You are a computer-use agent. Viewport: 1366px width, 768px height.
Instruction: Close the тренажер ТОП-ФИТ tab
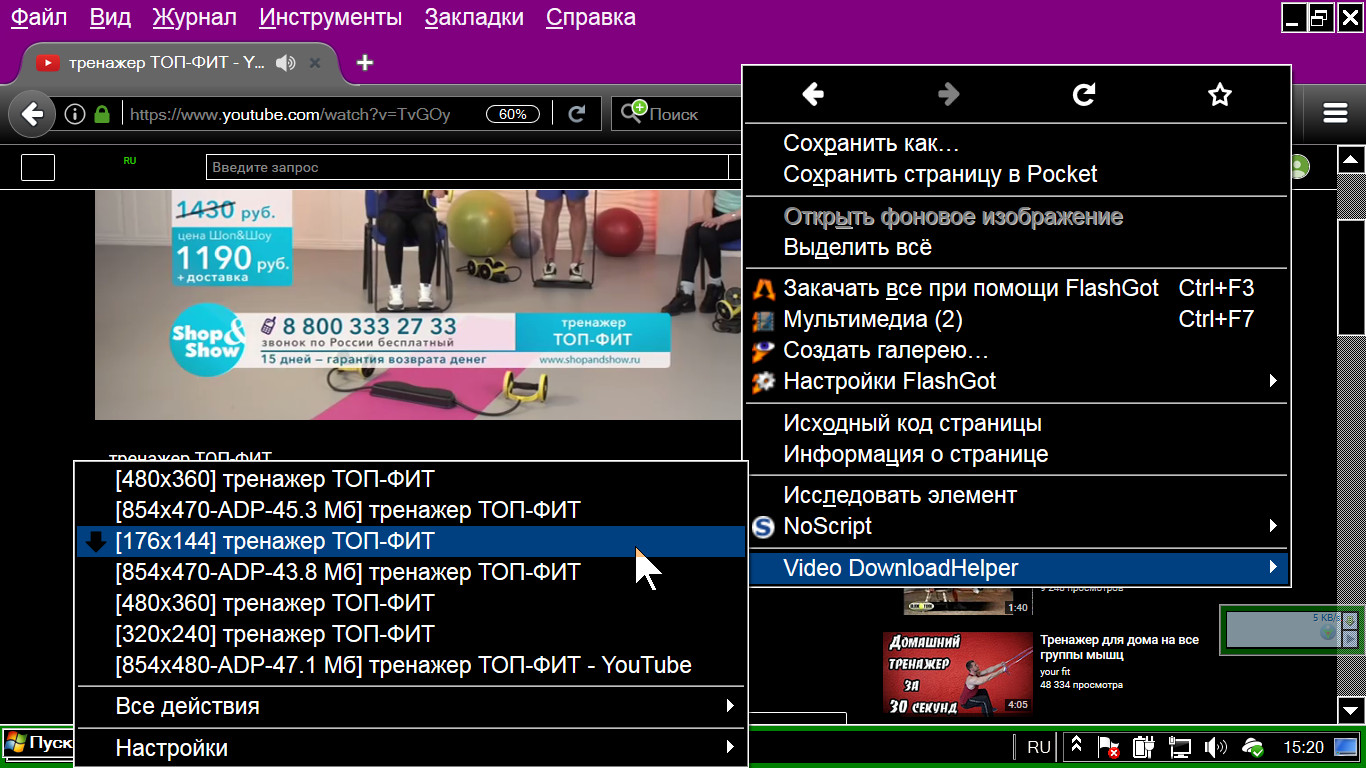[315, 63]
